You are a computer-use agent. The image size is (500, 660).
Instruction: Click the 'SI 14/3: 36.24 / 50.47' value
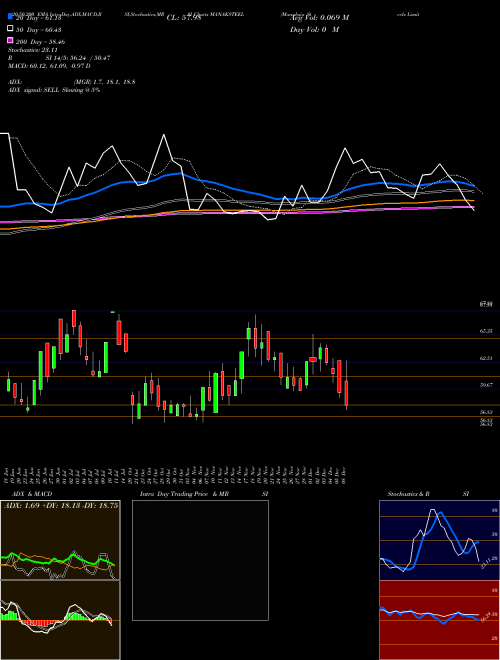pyautogui.click(x=78, y=58)
